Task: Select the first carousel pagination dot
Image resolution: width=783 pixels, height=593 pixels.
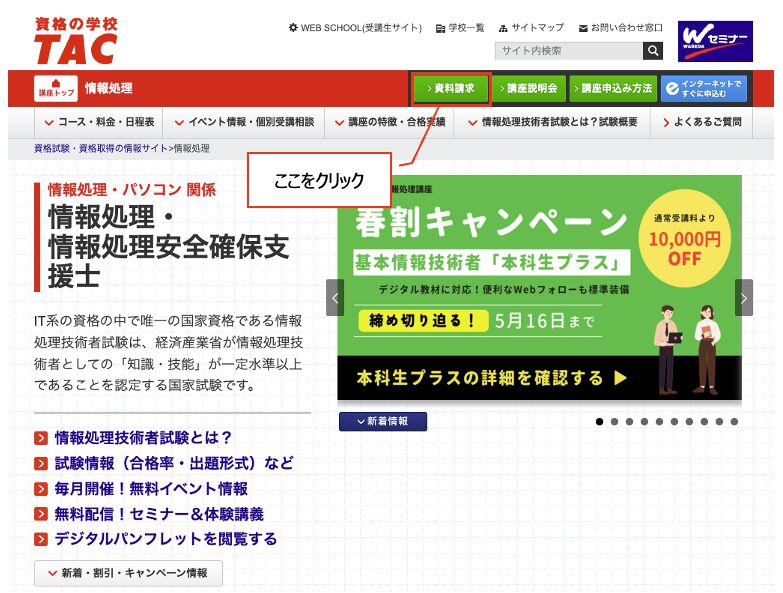Action: [x=599, y=422]
